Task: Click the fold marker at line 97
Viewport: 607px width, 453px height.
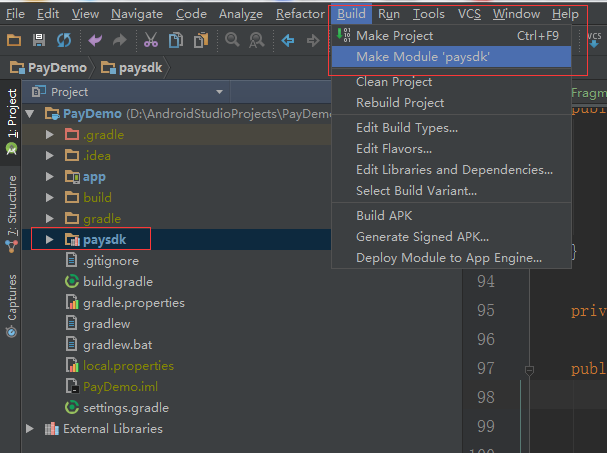Action: point(529,371)
